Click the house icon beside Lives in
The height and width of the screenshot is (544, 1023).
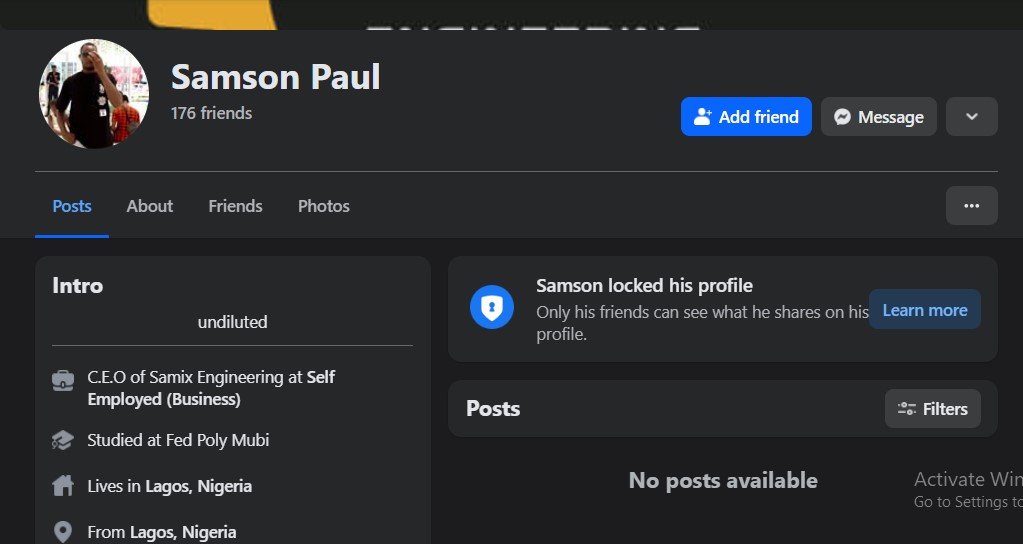tap(63, 486)
